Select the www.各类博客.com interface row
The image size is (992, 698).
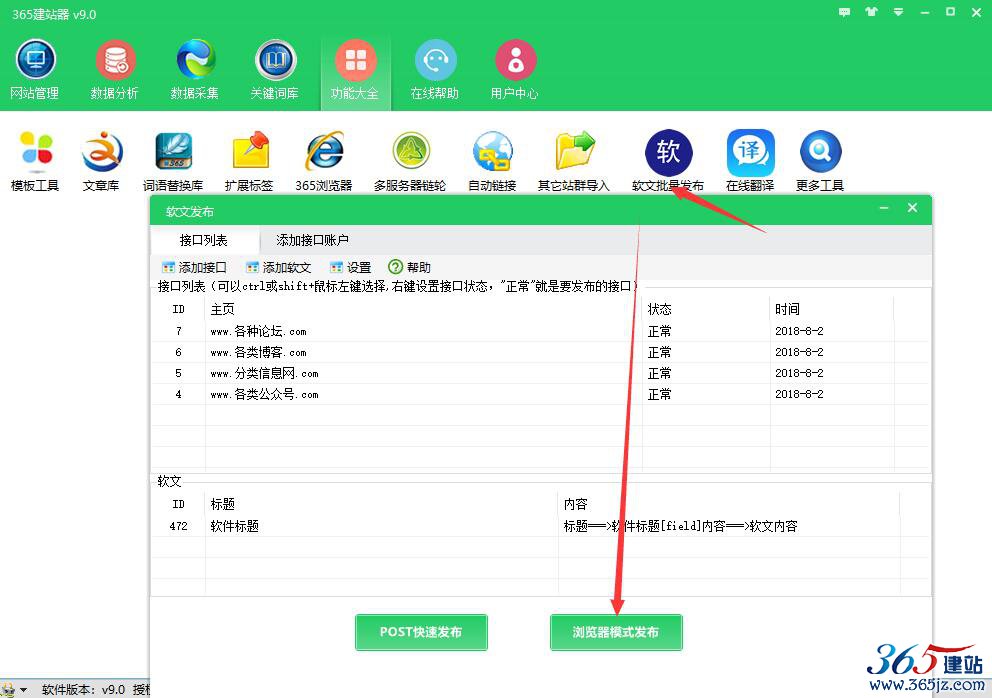pos(540,352)
